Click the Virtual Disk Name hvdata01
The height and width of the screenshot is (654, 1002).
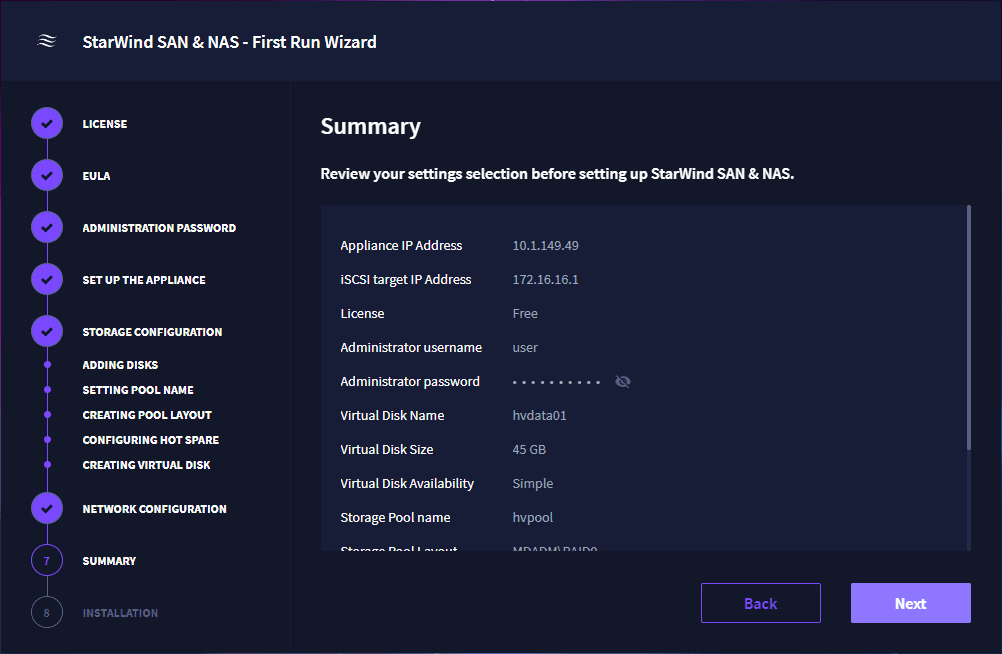pos(539,416)
